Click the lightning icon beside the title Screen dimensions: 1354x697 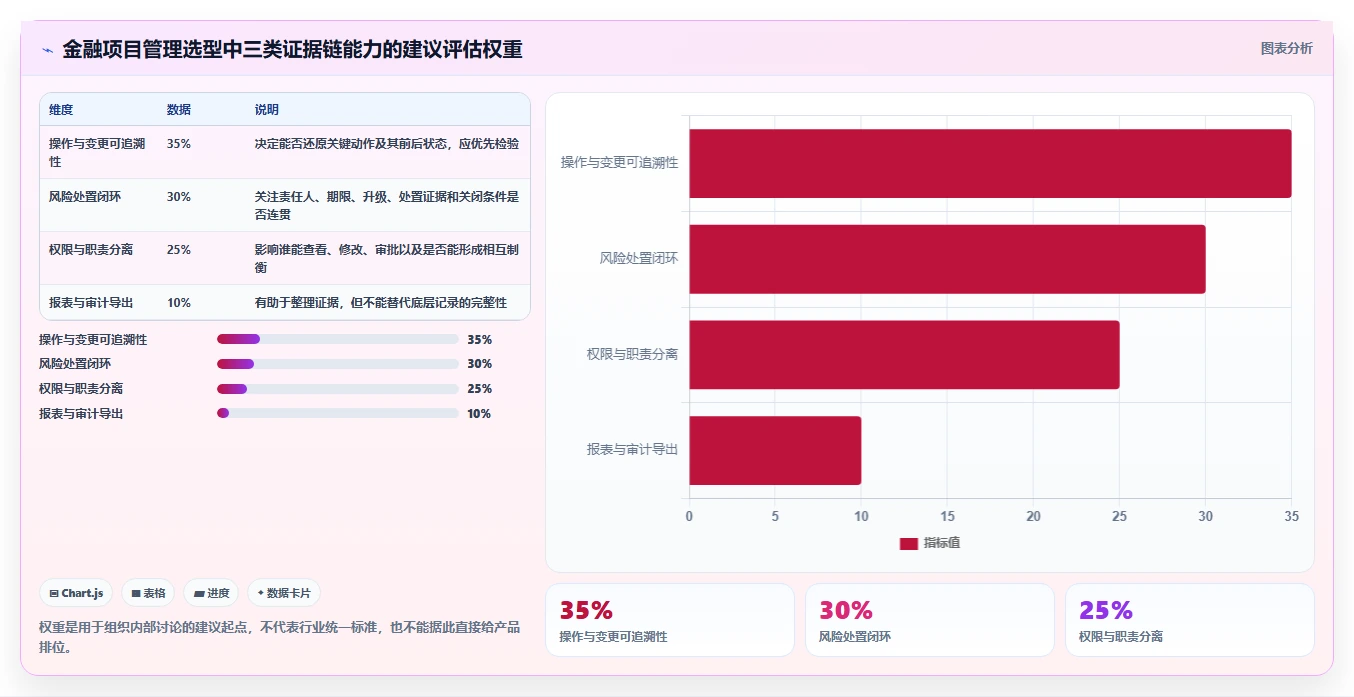[x=47, y=50]
